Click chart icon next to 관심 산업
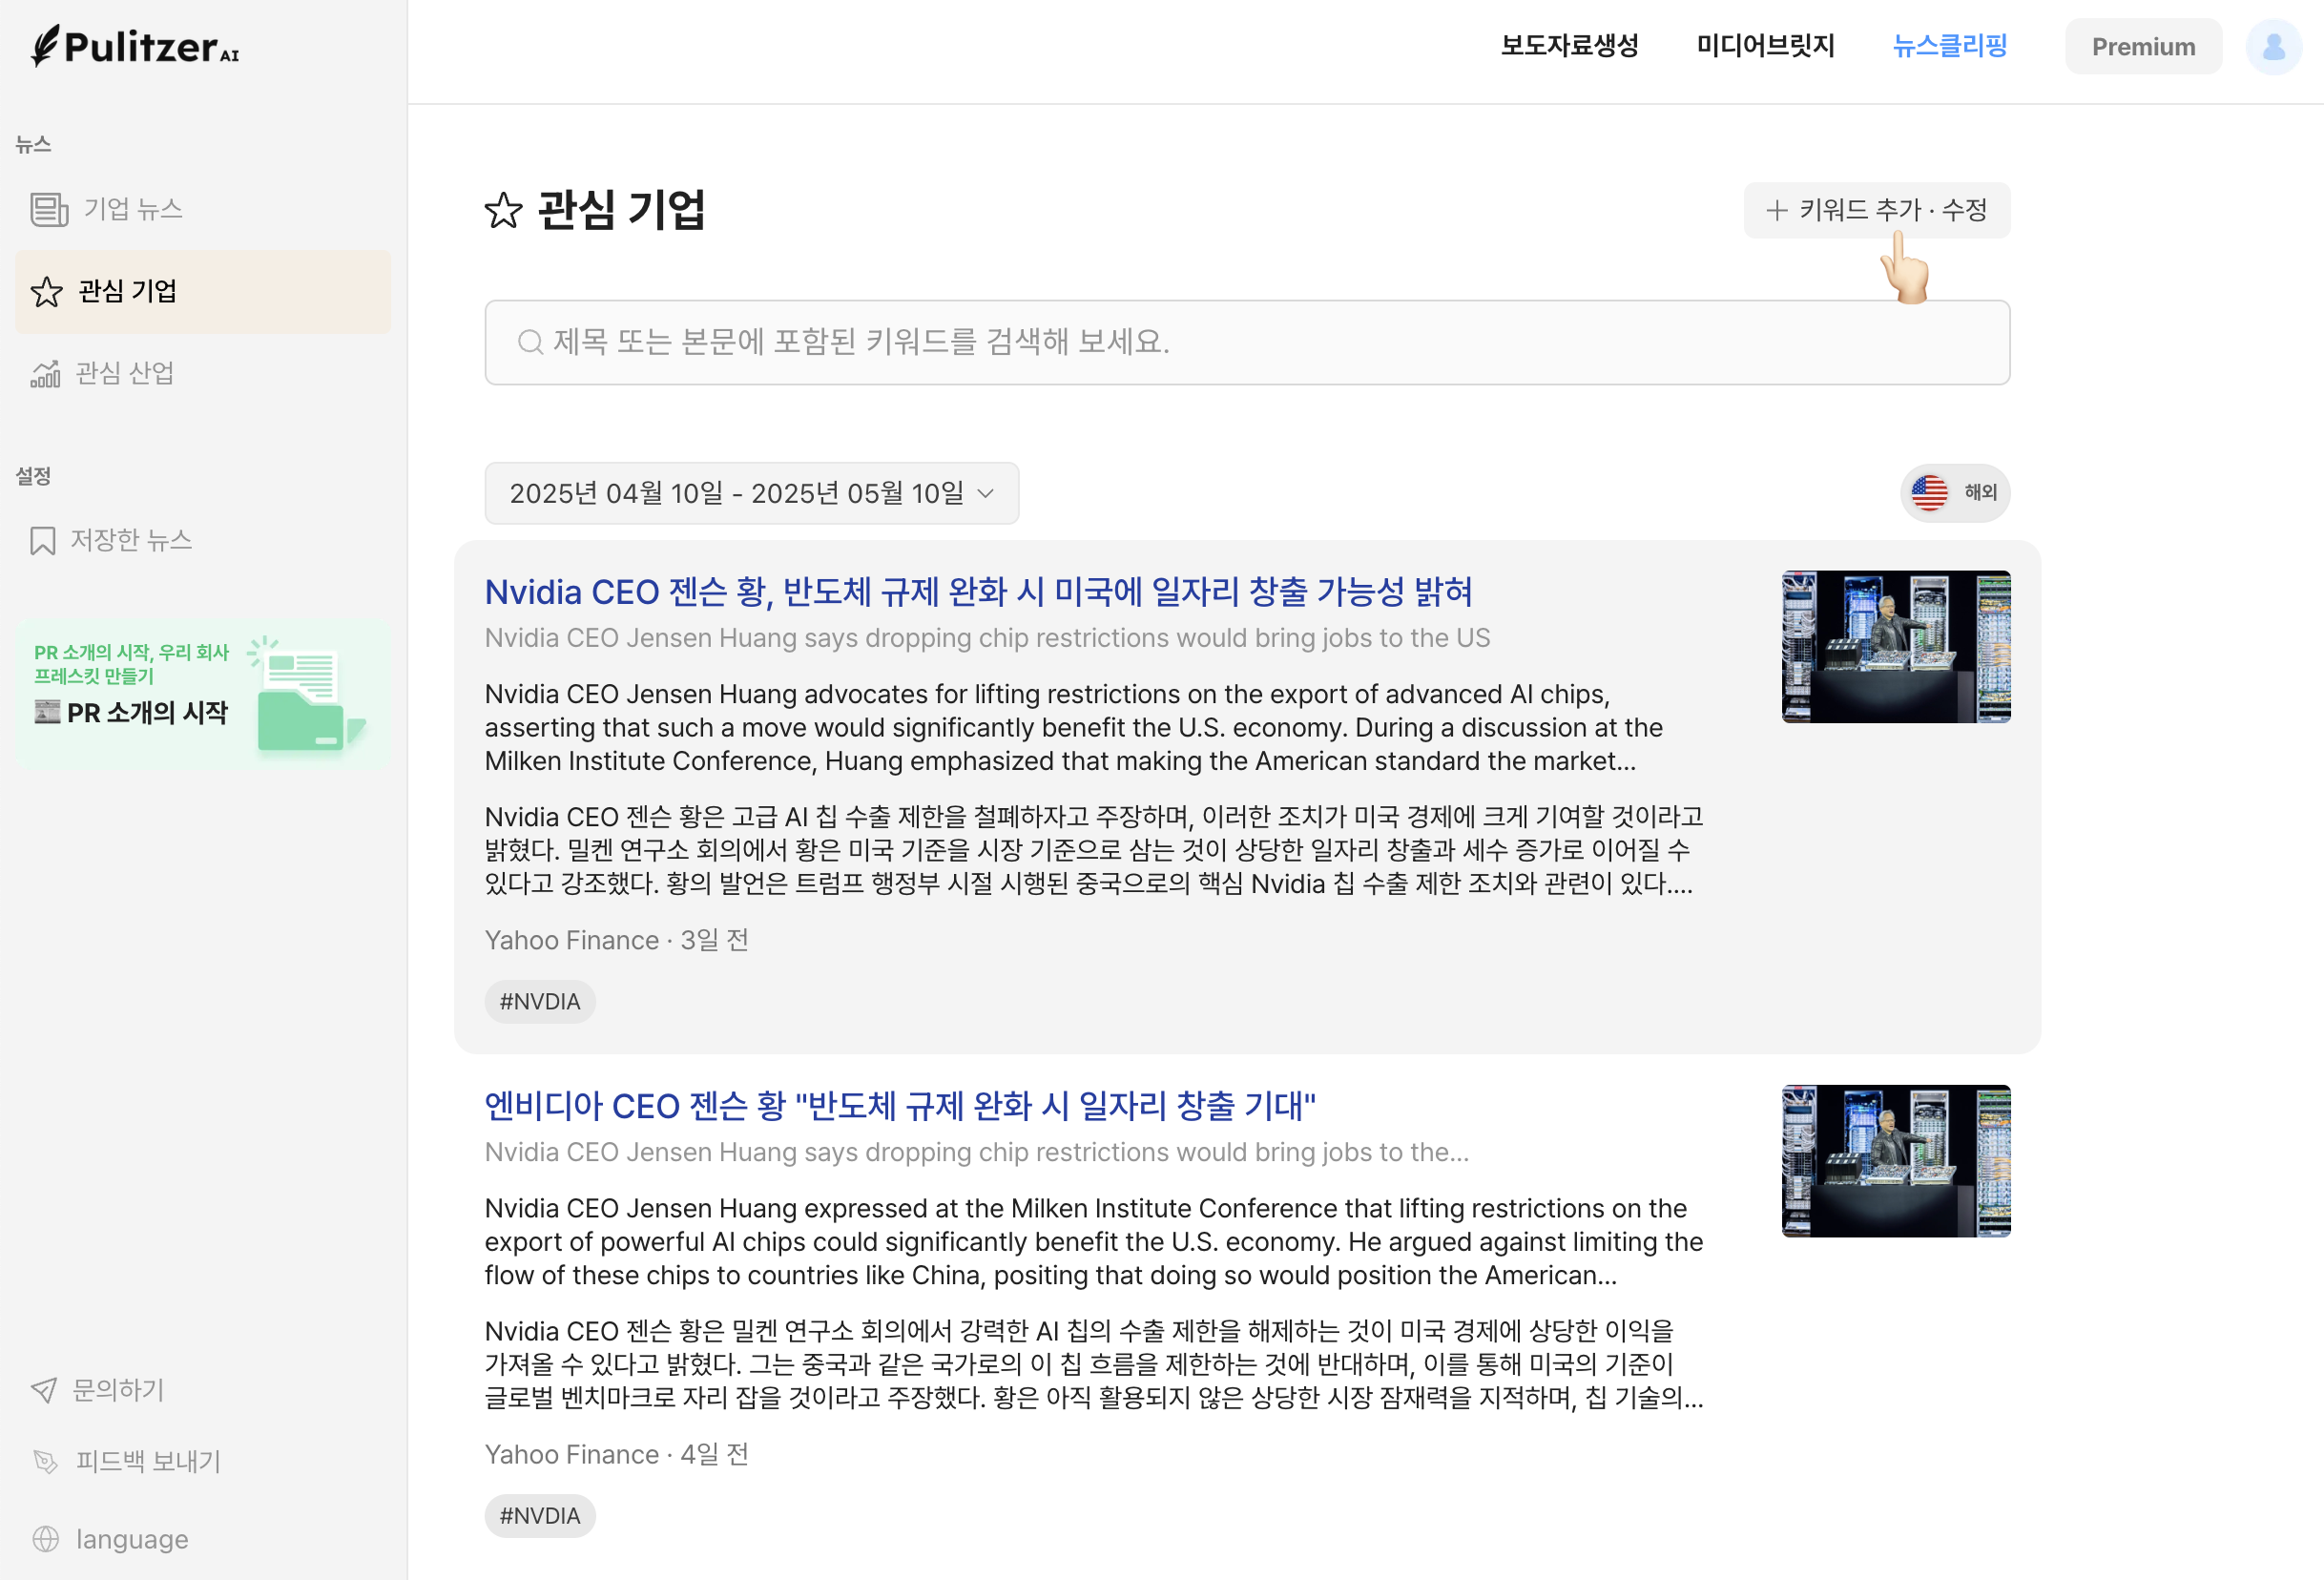Viewport: 2324px width, 1580px height. pos(46,373)
